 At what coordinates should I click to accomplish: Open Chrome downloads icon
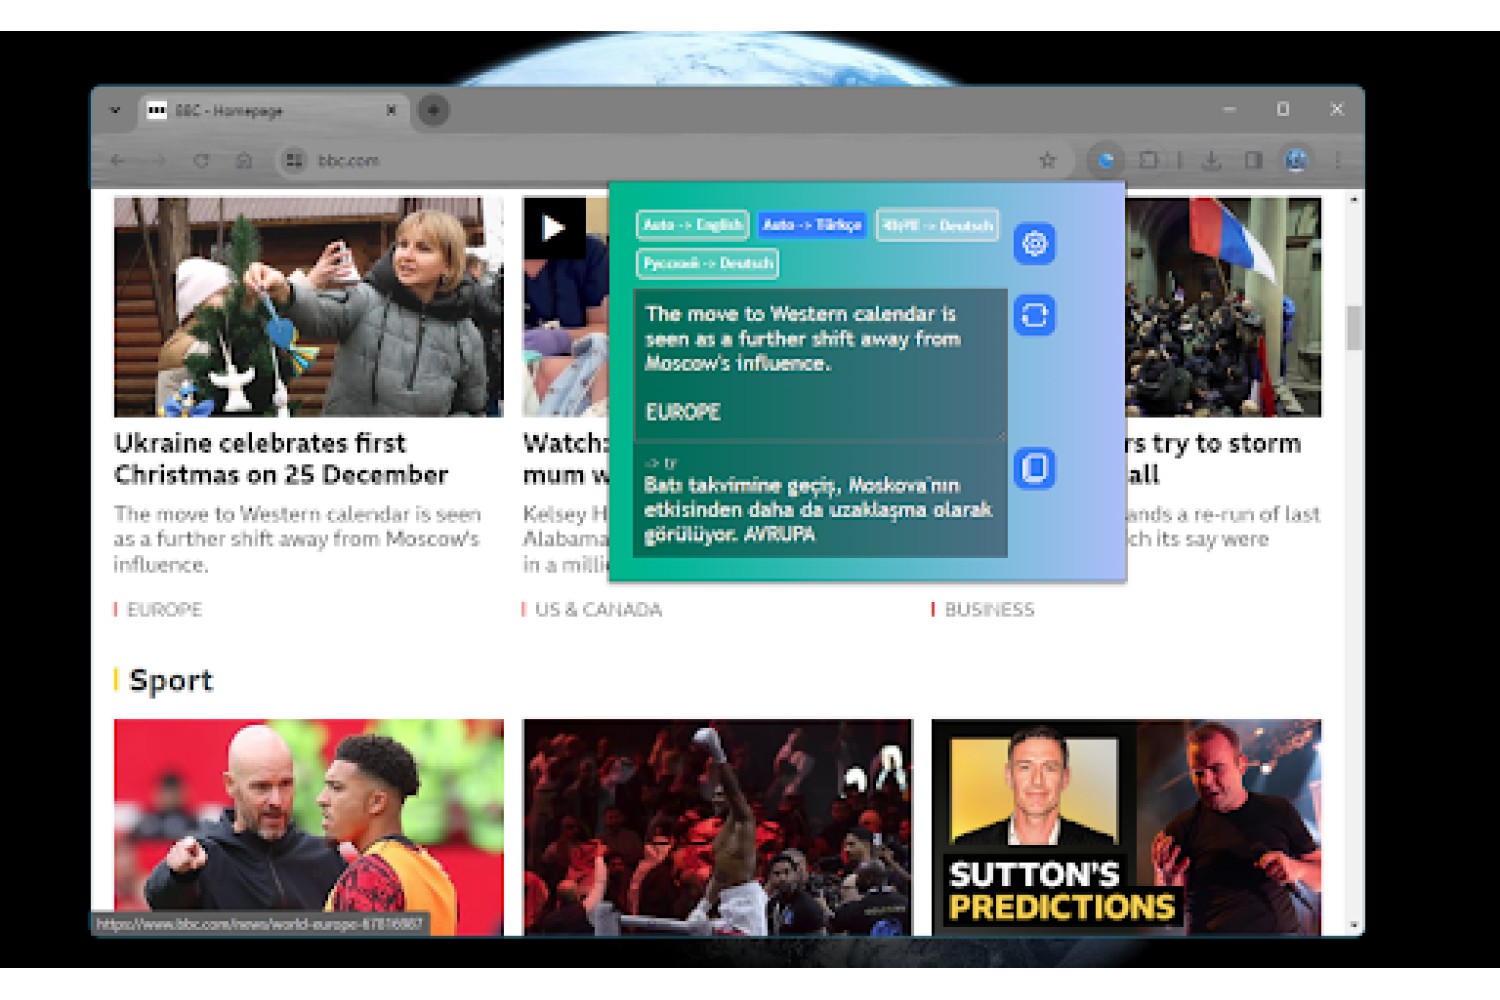coord(1211,160)
